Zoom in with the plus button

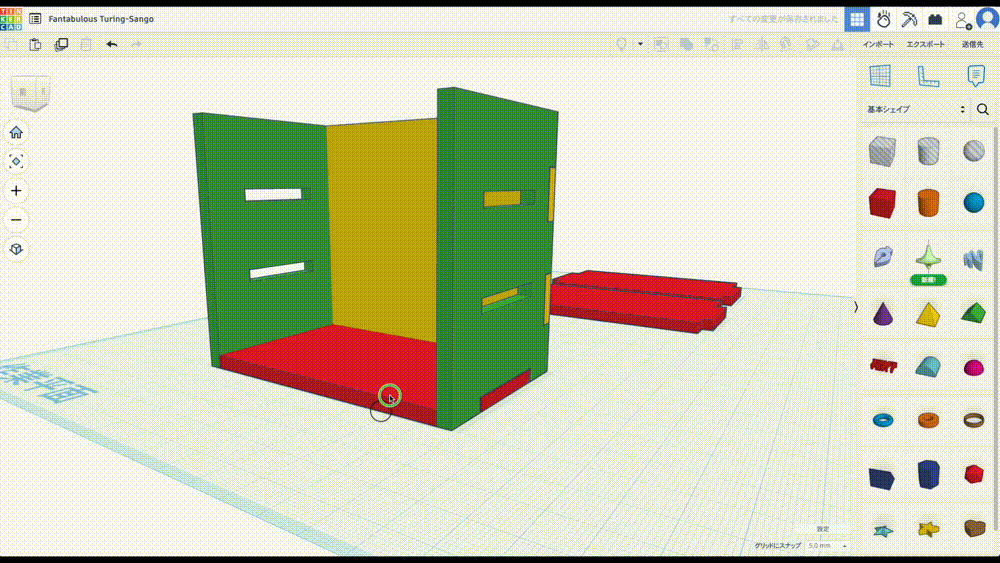tap(16, 191)
